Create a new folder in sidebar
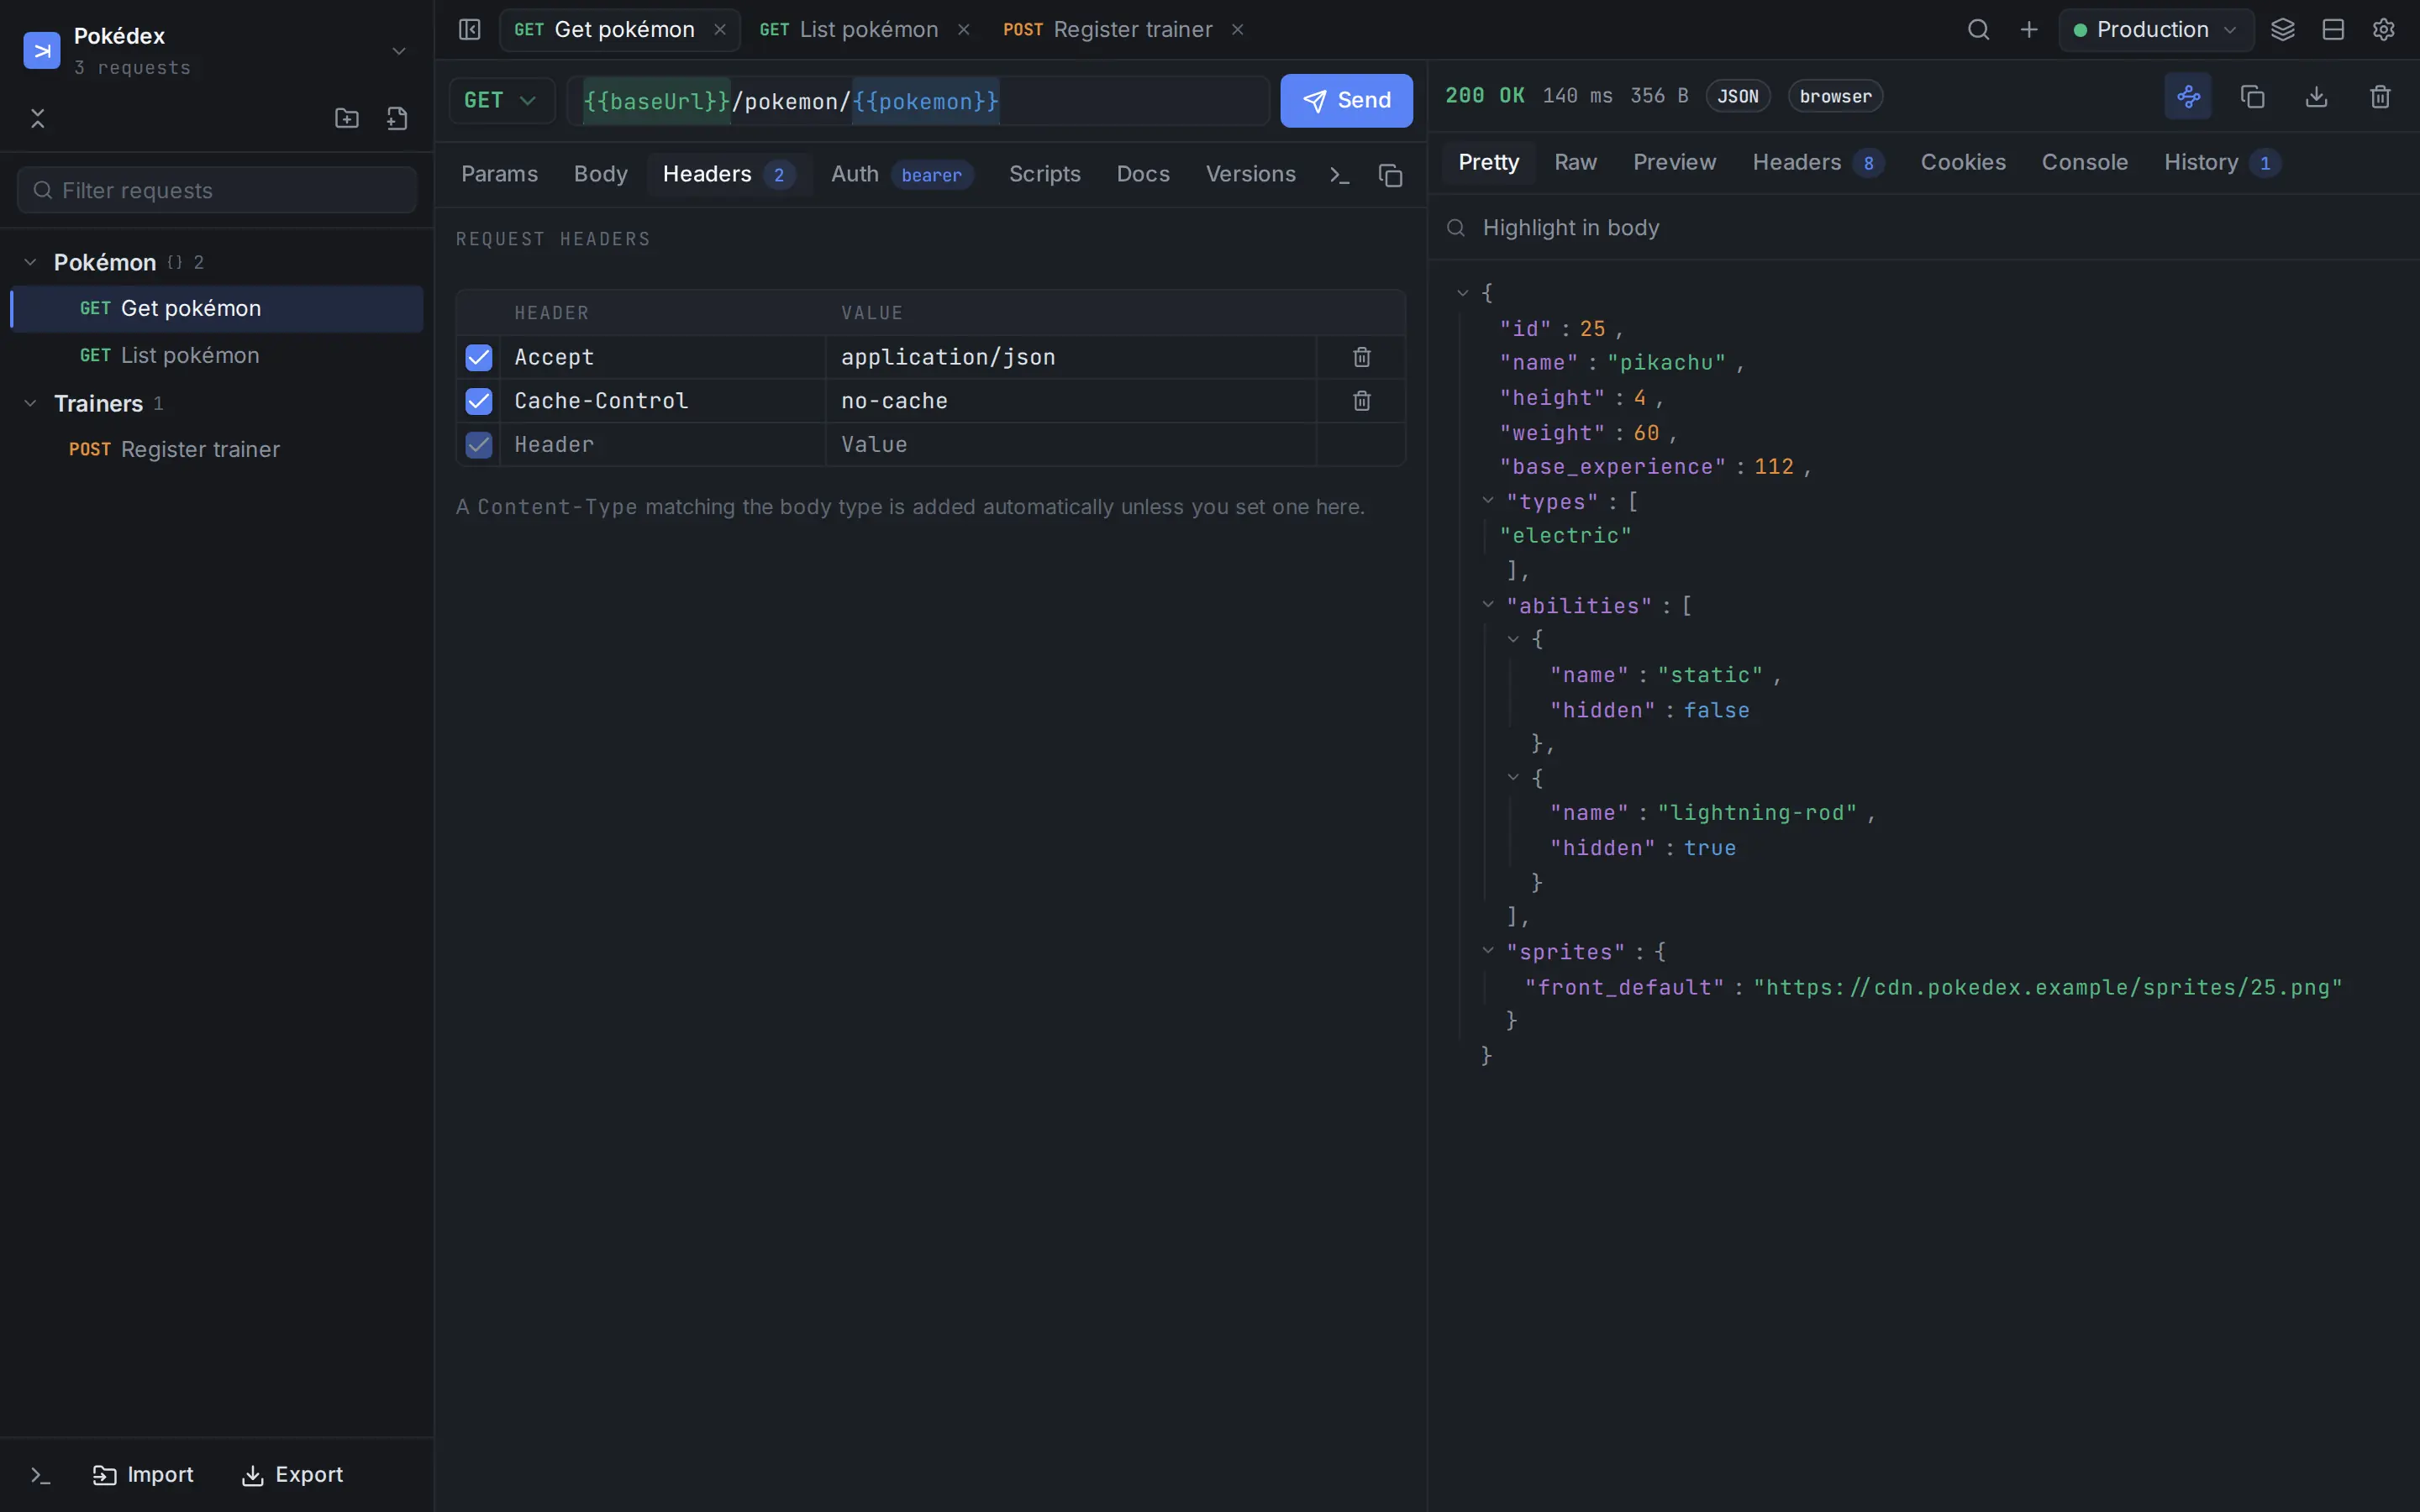 347,118
